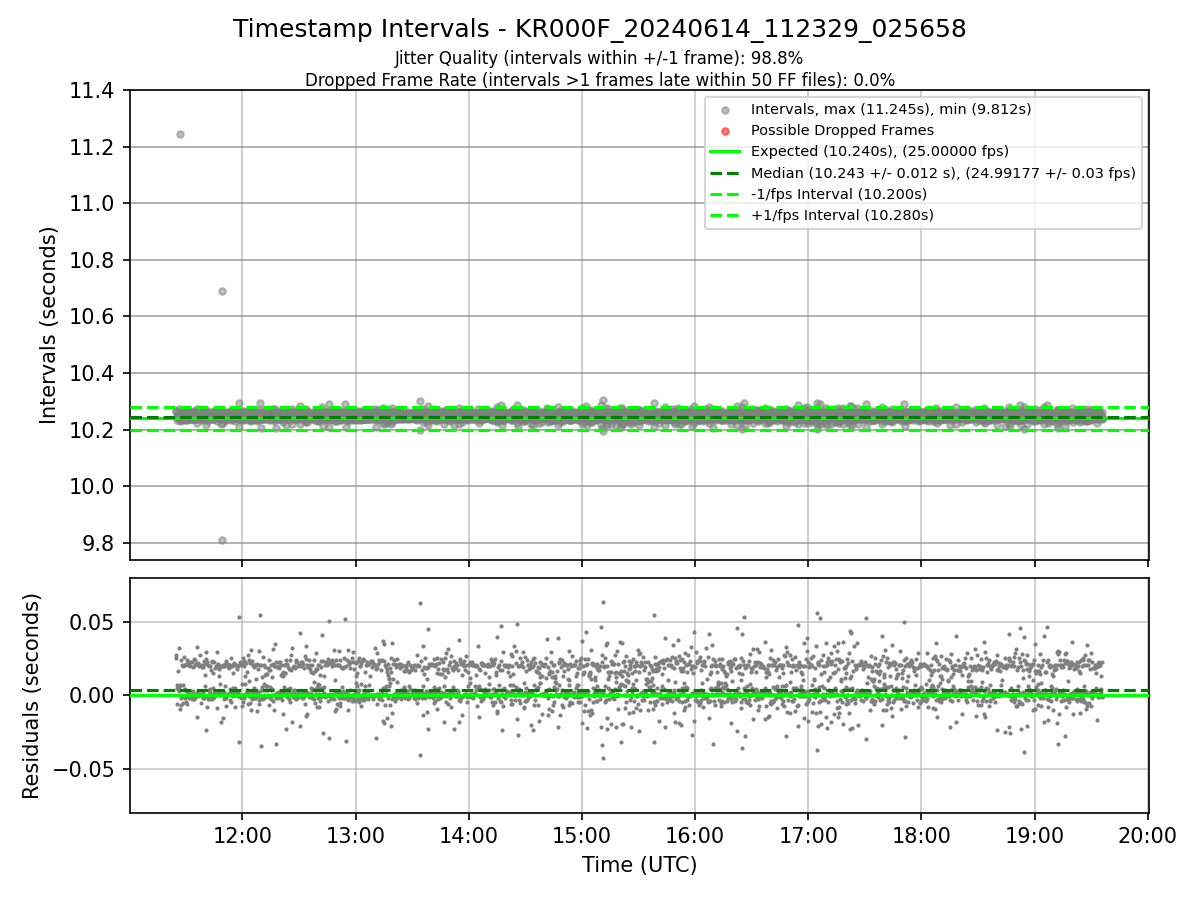Click the 18:00 x-axis tick label
The width and height of the screenshot is (1200, 900).
coord(920,834)
